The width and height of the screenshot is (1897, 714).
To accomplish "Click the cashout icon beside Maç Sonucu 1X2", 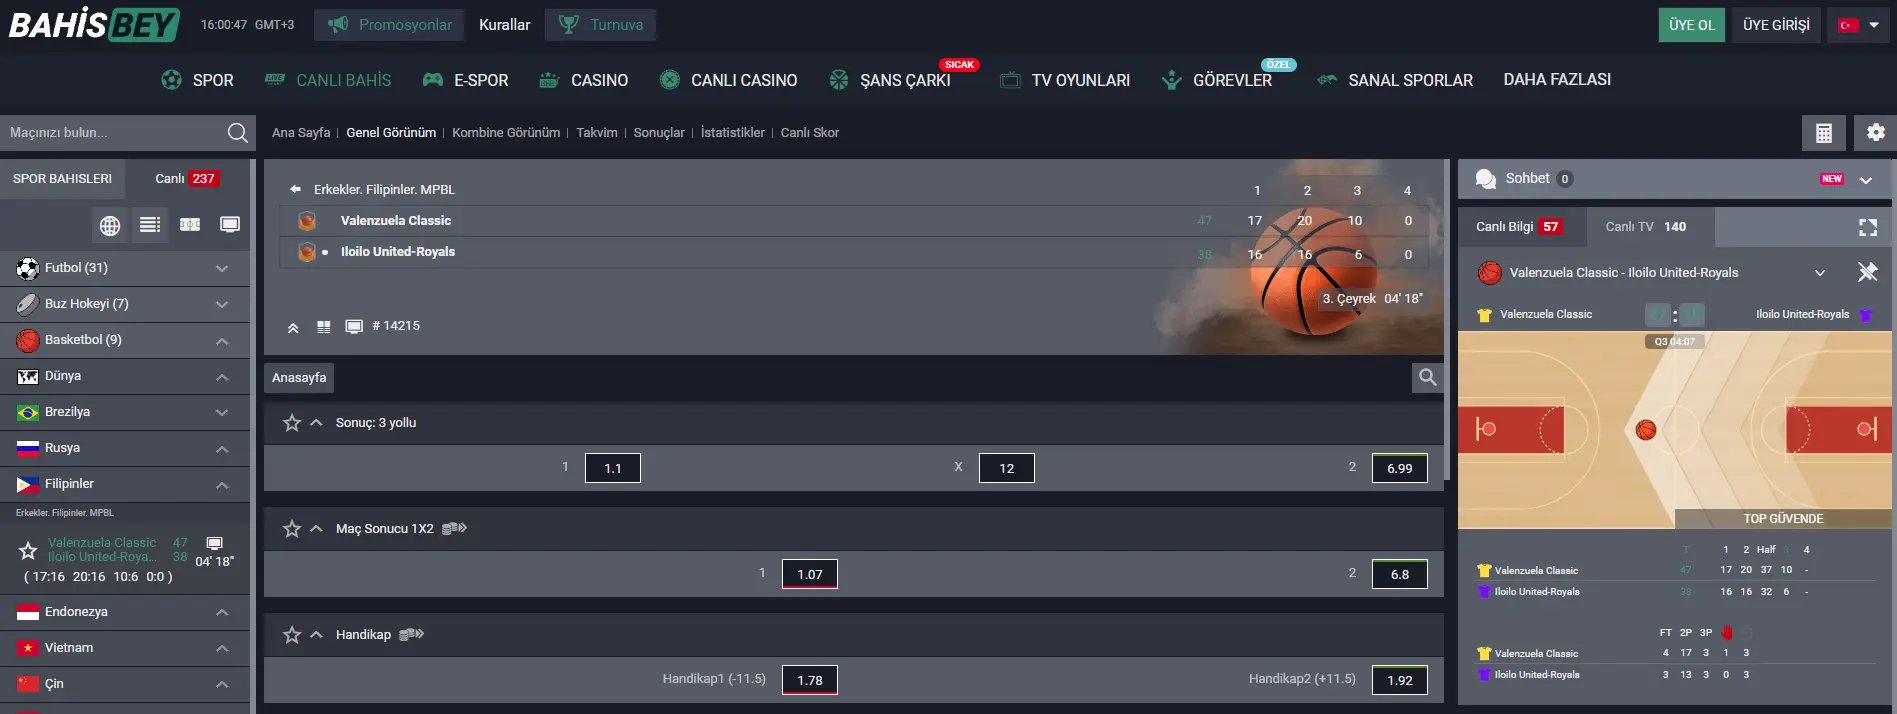I will 455,528.
